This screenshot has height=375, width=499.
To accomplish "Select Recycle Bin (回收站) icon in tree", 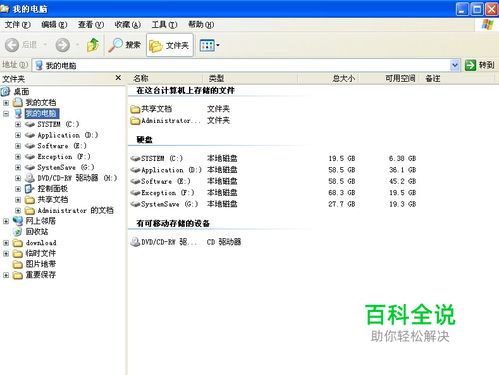I will [18, 232].
